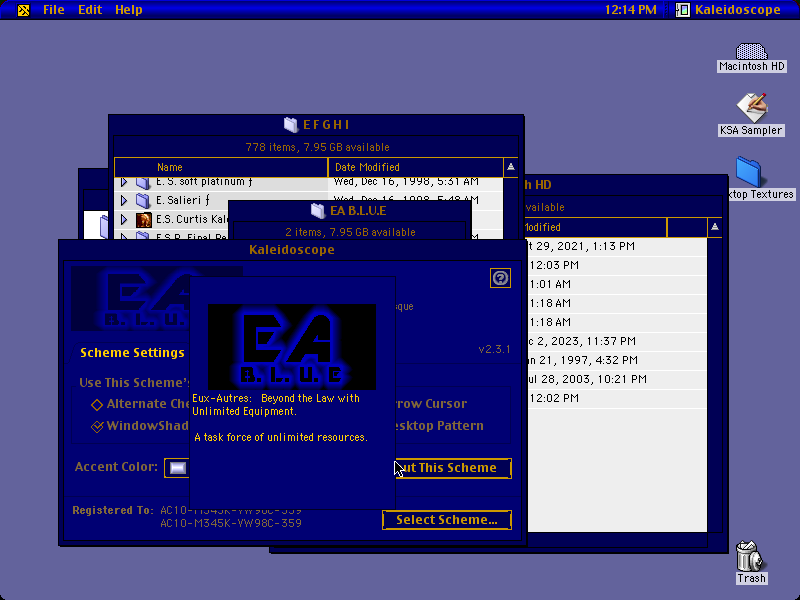Click the EA B.L.U.E window title folder icon

pyautogui.click(x=318, y=211)
